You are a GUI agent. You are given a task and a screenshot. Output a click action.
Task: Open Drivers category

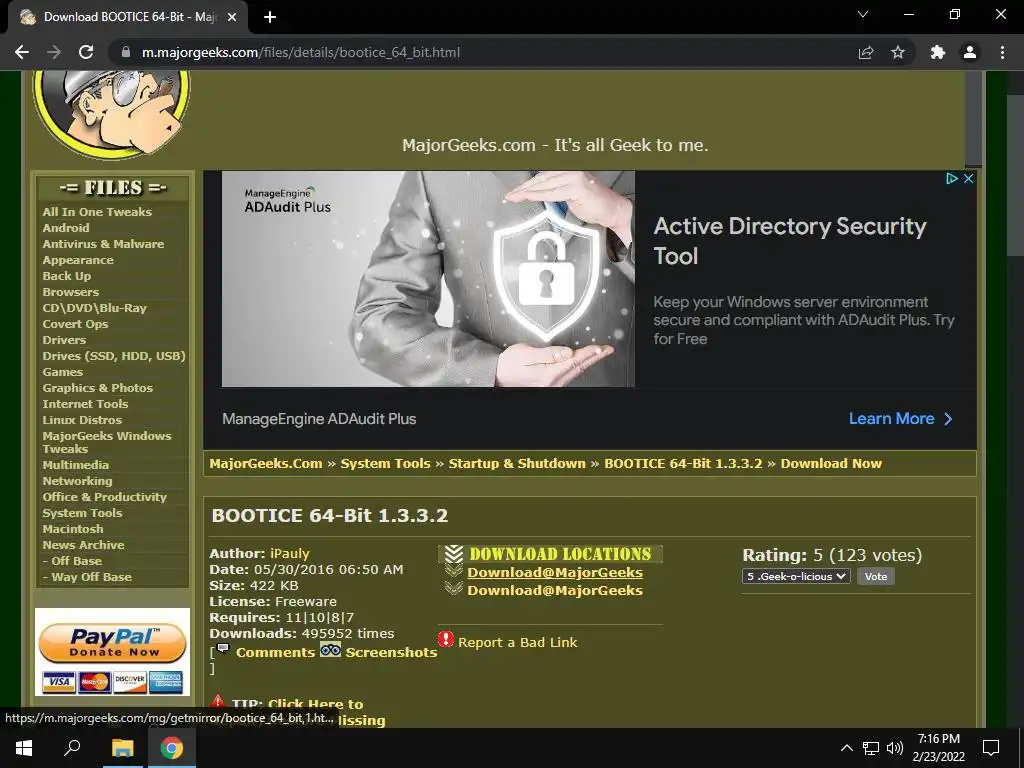pos(64,340)
